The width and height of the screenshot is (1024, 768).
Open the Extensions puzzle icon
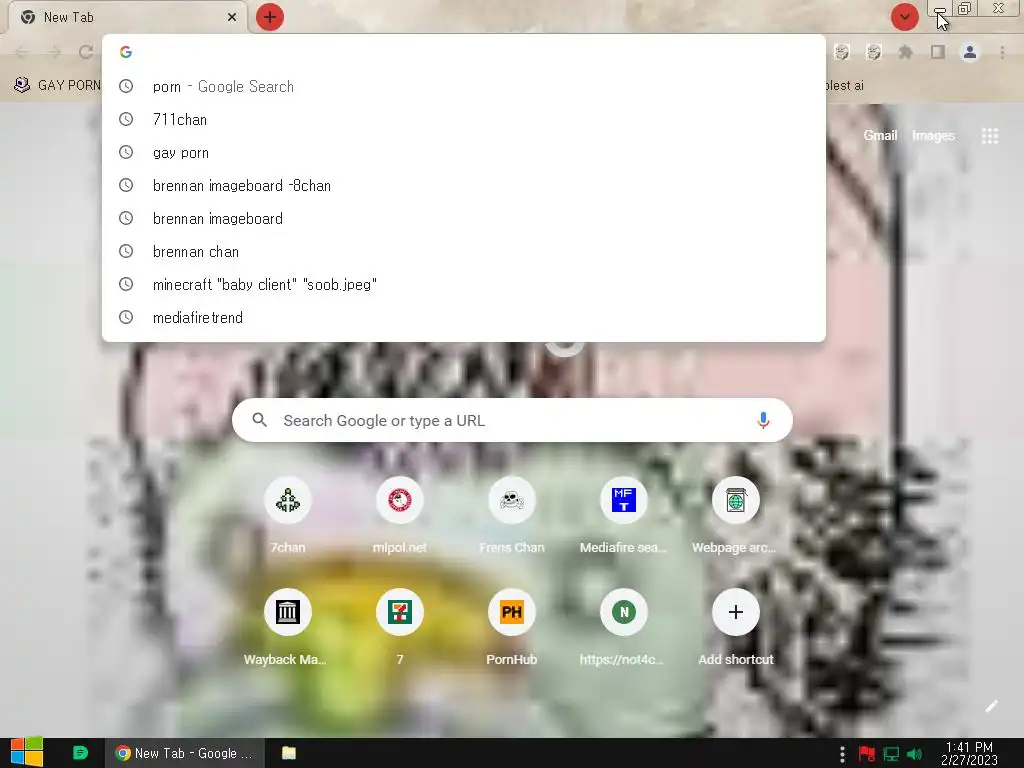tap(906, 52)
